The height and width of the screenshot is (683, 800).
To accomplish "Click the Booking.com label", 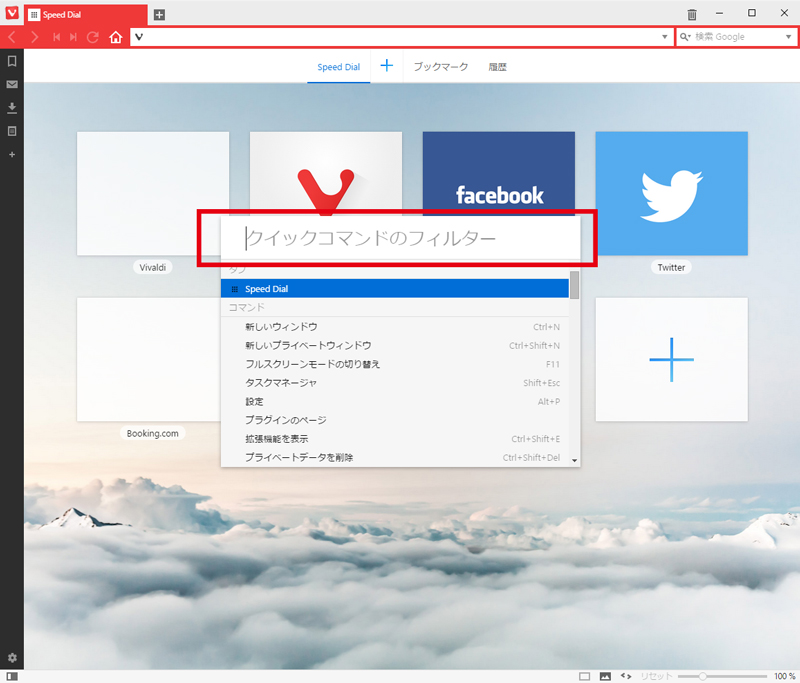I will [153, 433].
